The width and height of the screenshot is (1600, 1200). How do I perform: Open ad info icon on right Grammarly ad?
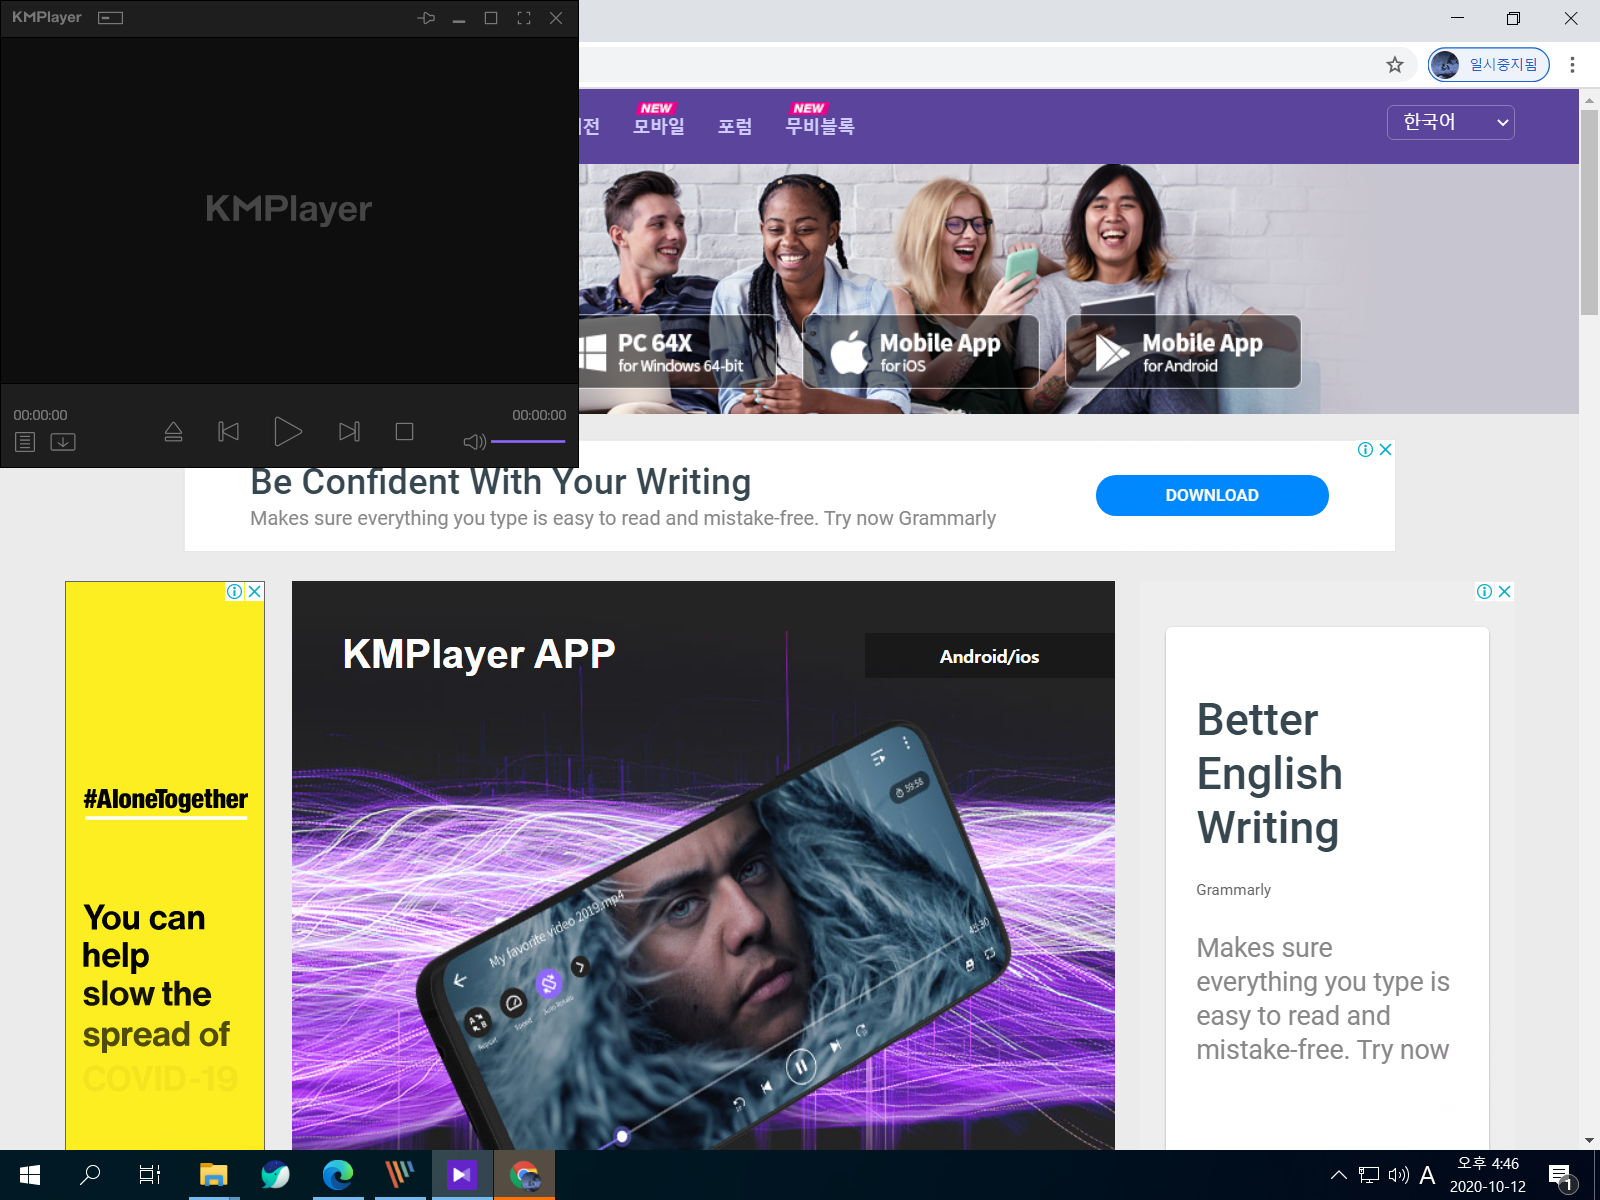click(x=1485, y=591)
